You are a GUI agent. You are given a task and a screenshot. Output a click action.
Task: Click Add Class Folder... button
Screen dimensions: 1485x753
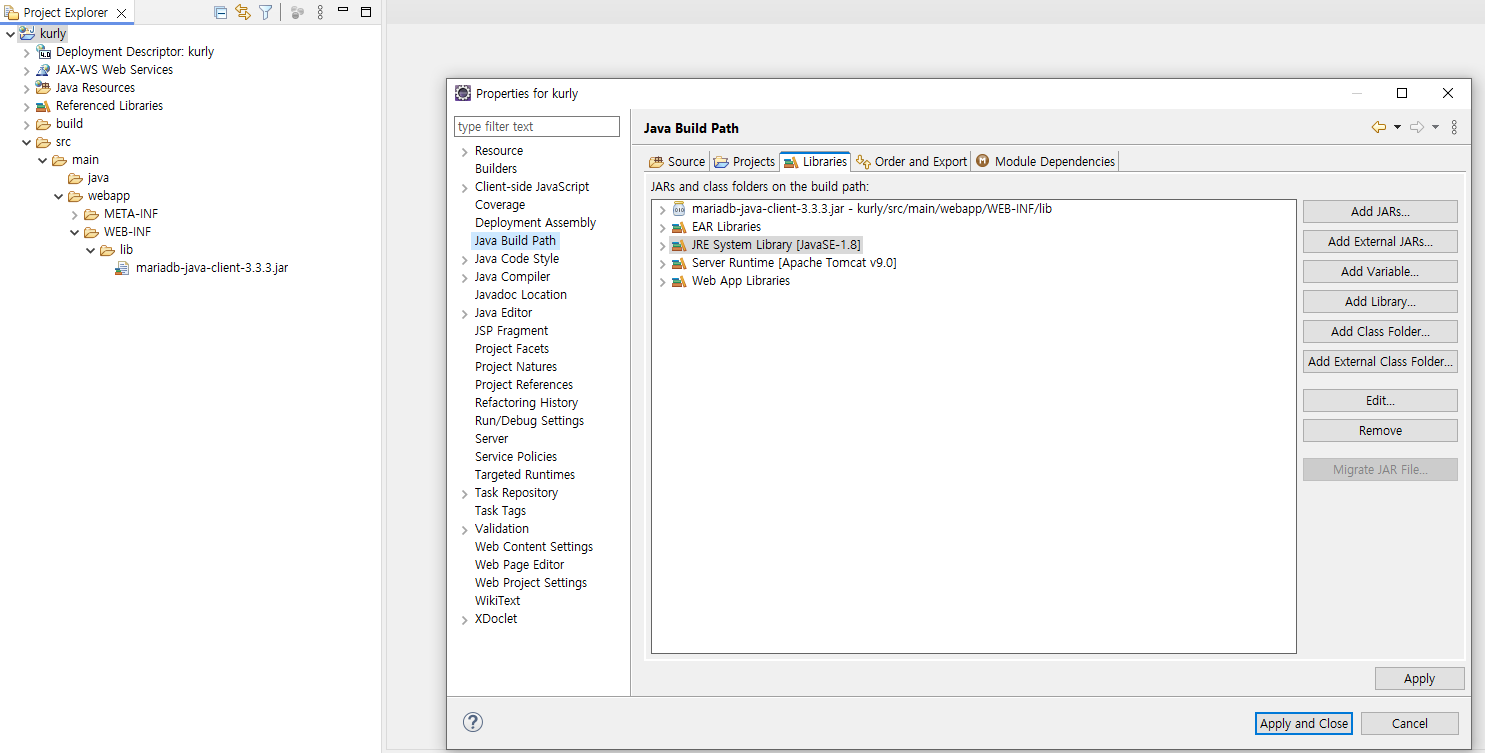point(1380,331)
